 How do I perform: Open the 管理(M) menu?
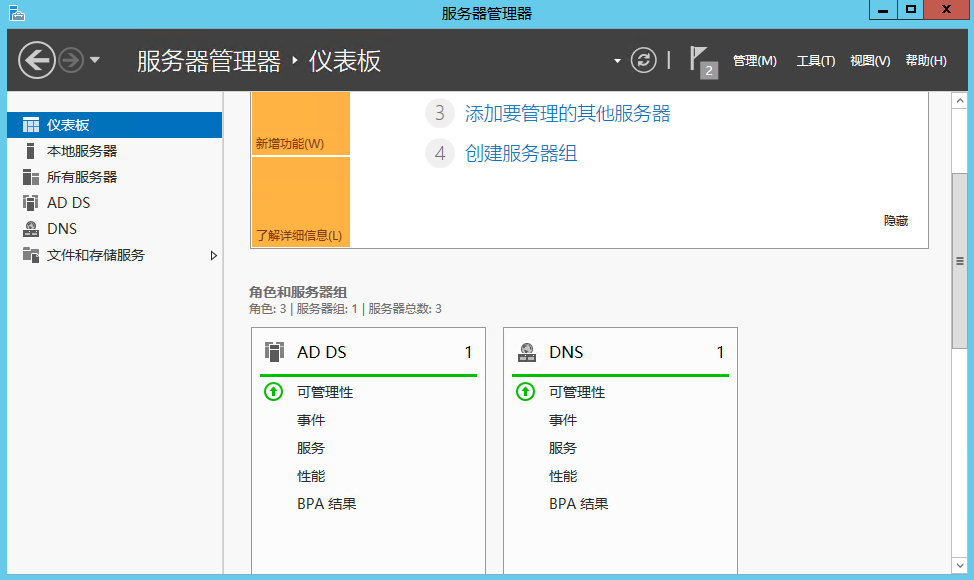click(x=755, y=61)
